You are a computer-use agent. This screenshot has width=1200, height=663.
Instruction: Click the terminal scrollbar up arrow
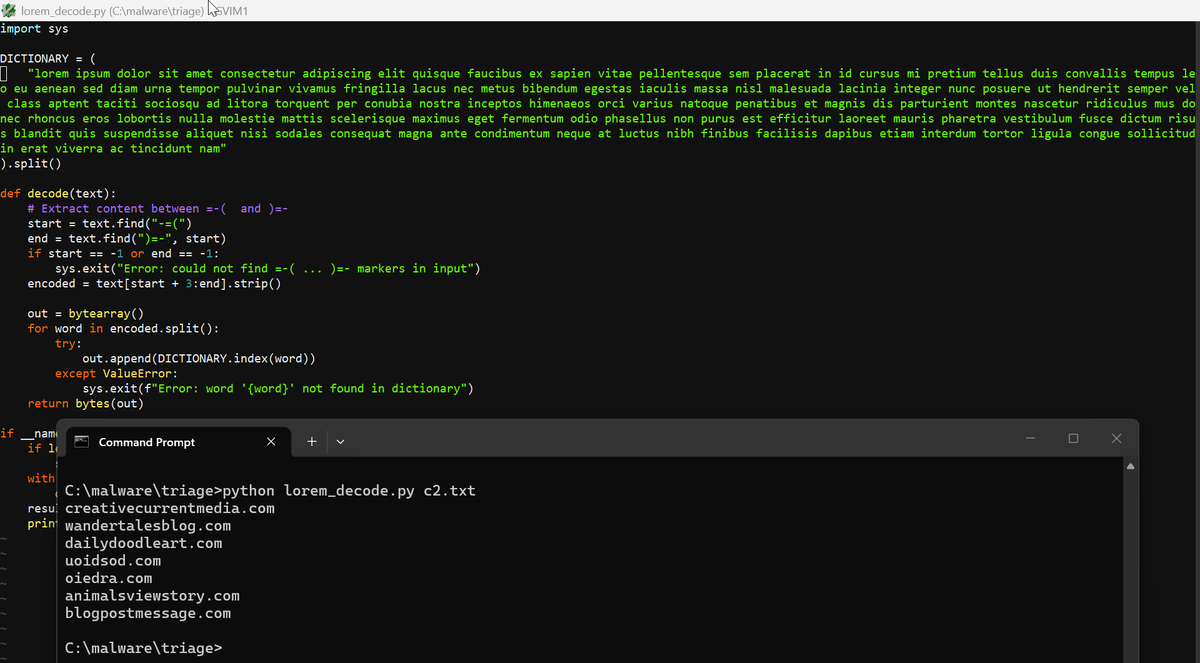(1132, 466)
